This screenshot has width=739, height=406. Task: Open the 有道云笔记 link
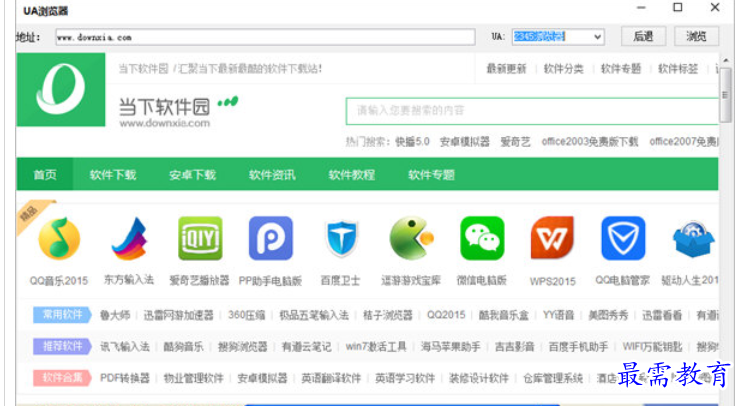[306, 347]
